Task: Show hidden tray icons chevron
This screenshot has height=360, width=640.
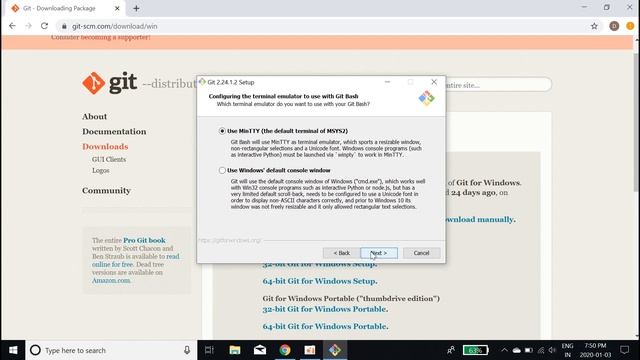Action: pyautogui.click(x=504, y=350)
